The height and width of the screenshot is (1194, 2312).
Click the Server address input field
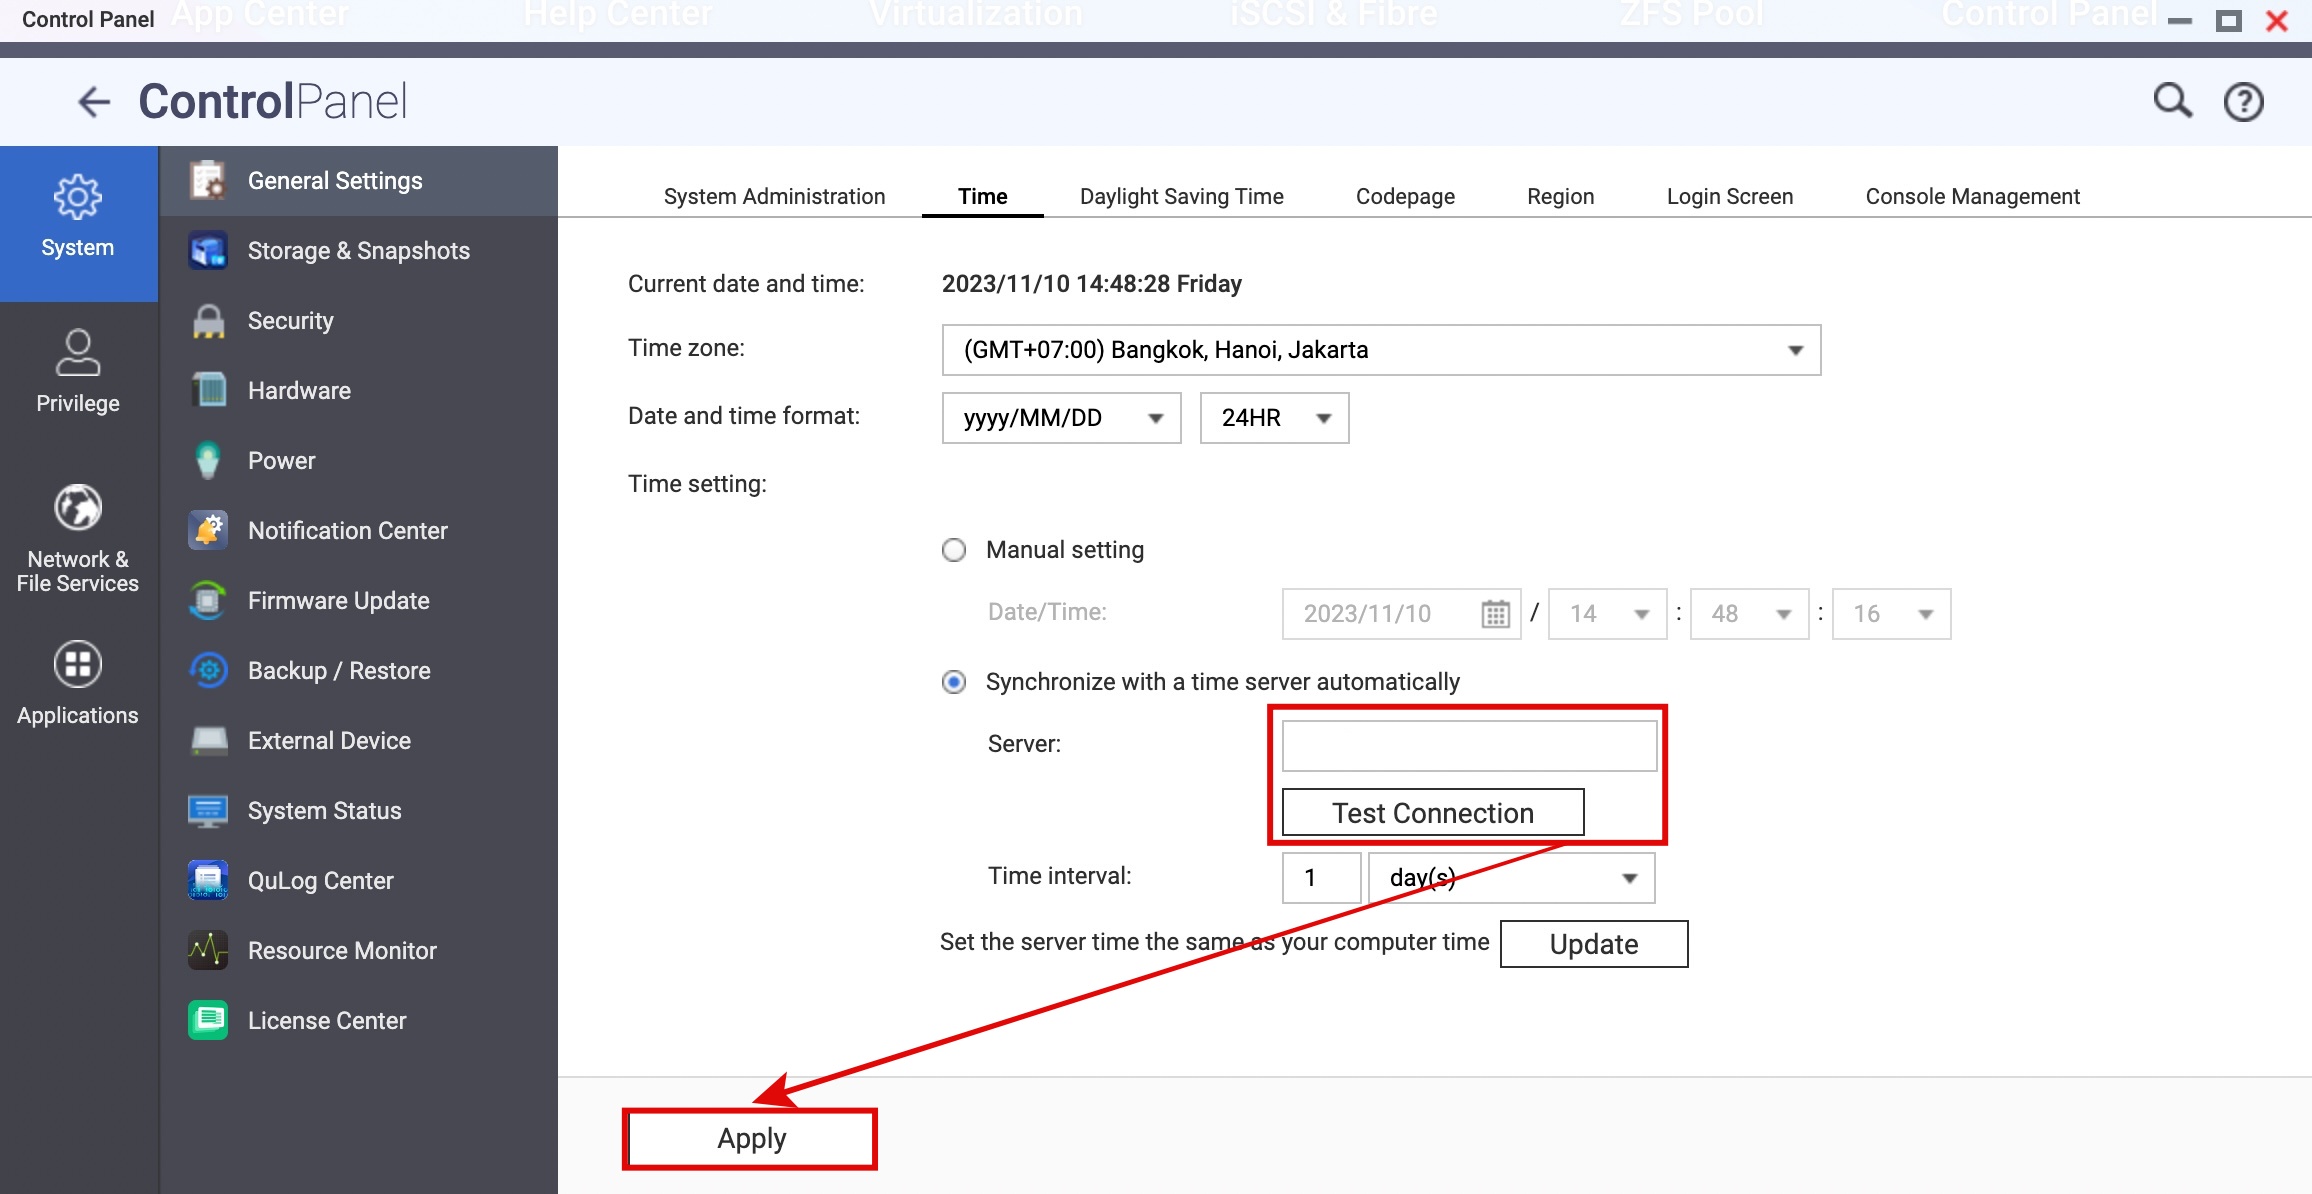1468,746
